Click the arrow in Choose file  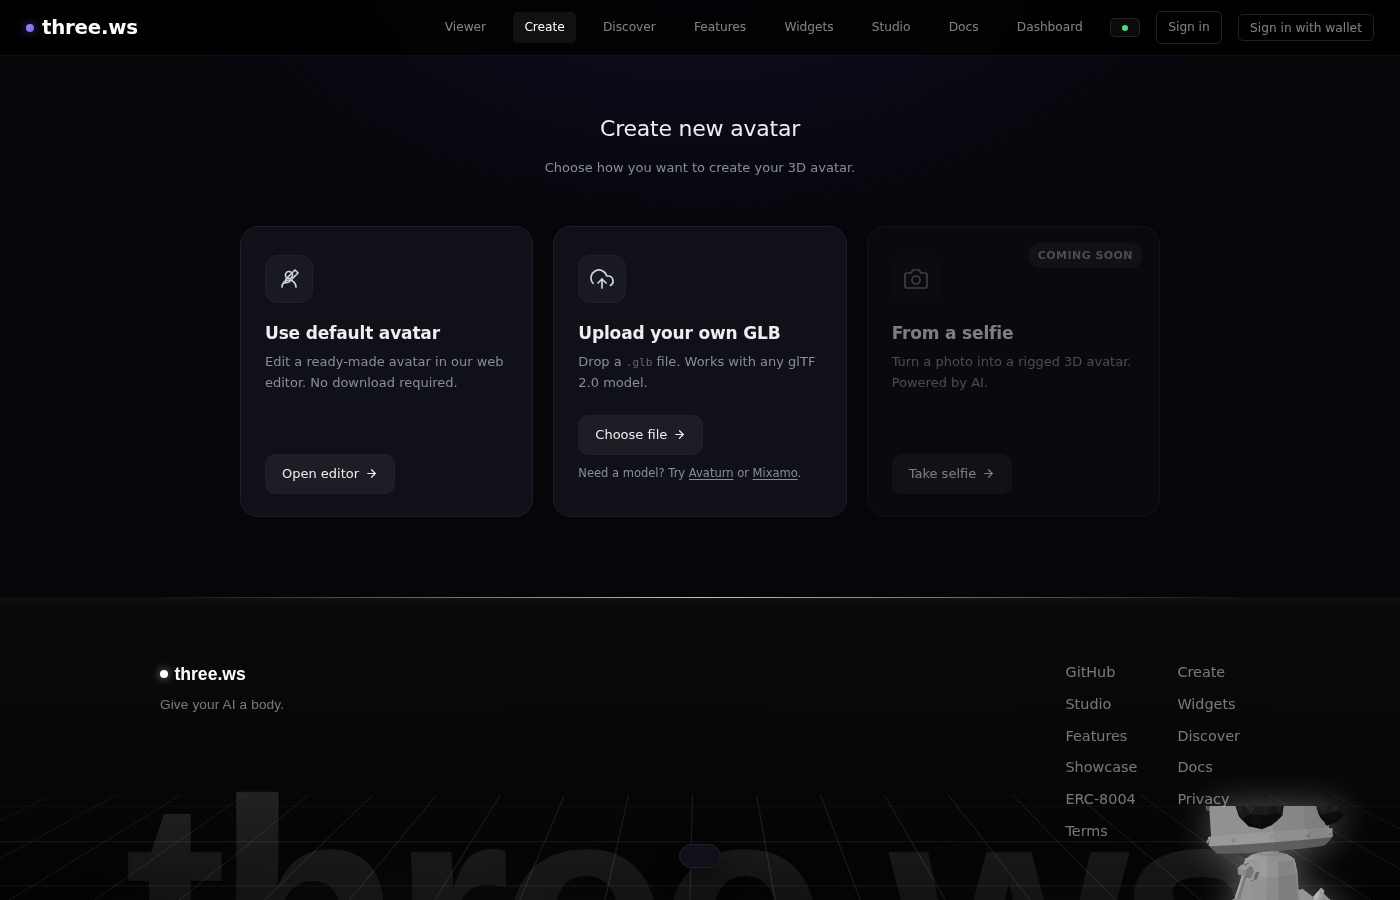coord(680,435)
